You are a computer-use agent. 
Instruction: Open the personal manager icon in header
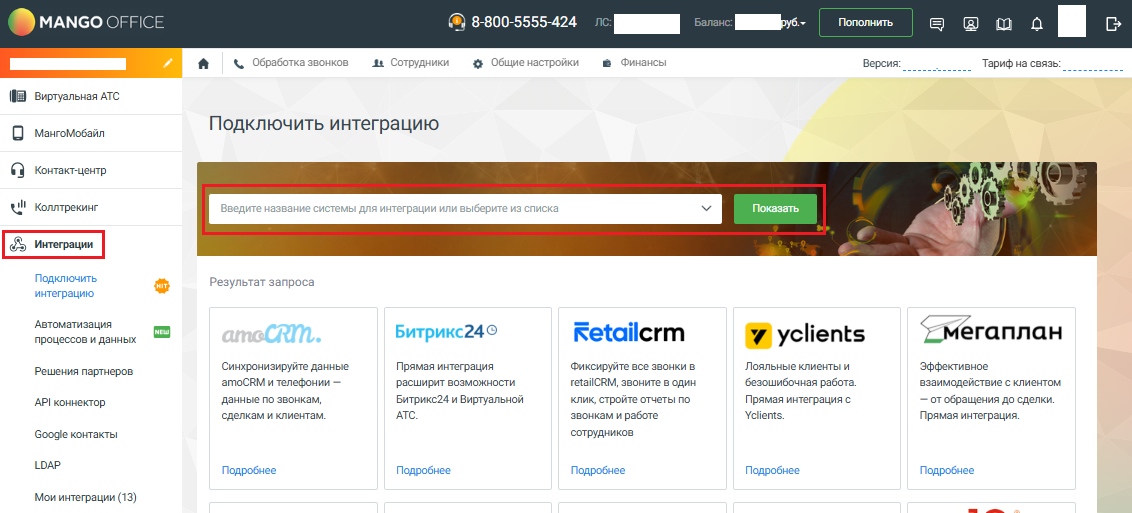970,24
